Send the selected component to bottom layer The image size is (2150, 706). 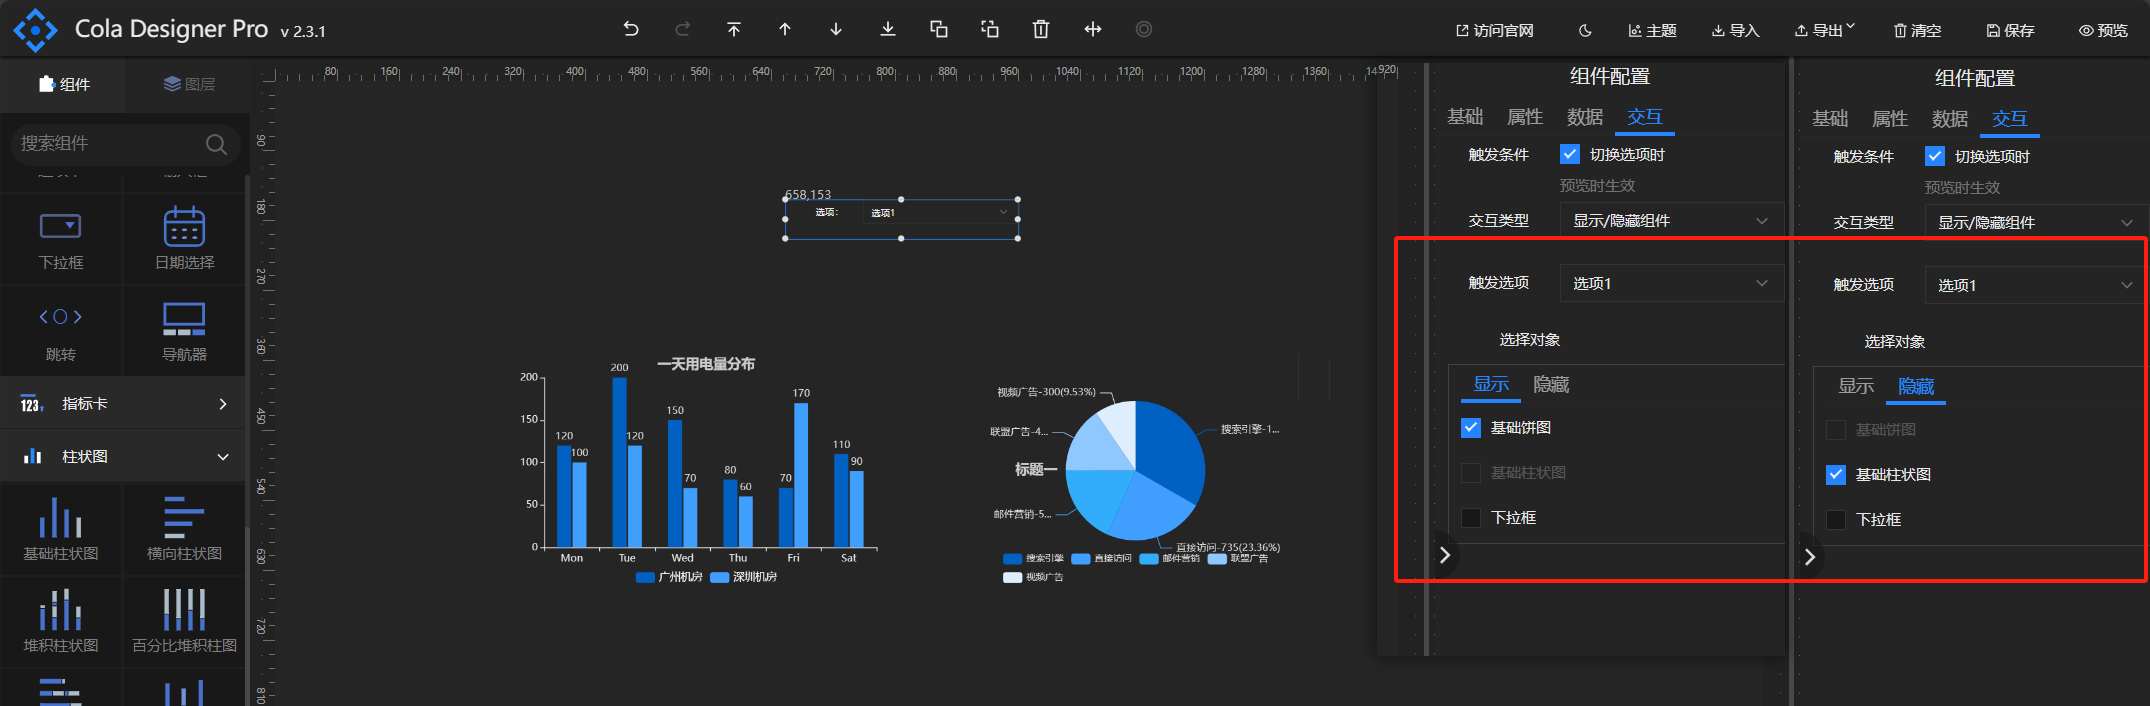click(887, 29)
